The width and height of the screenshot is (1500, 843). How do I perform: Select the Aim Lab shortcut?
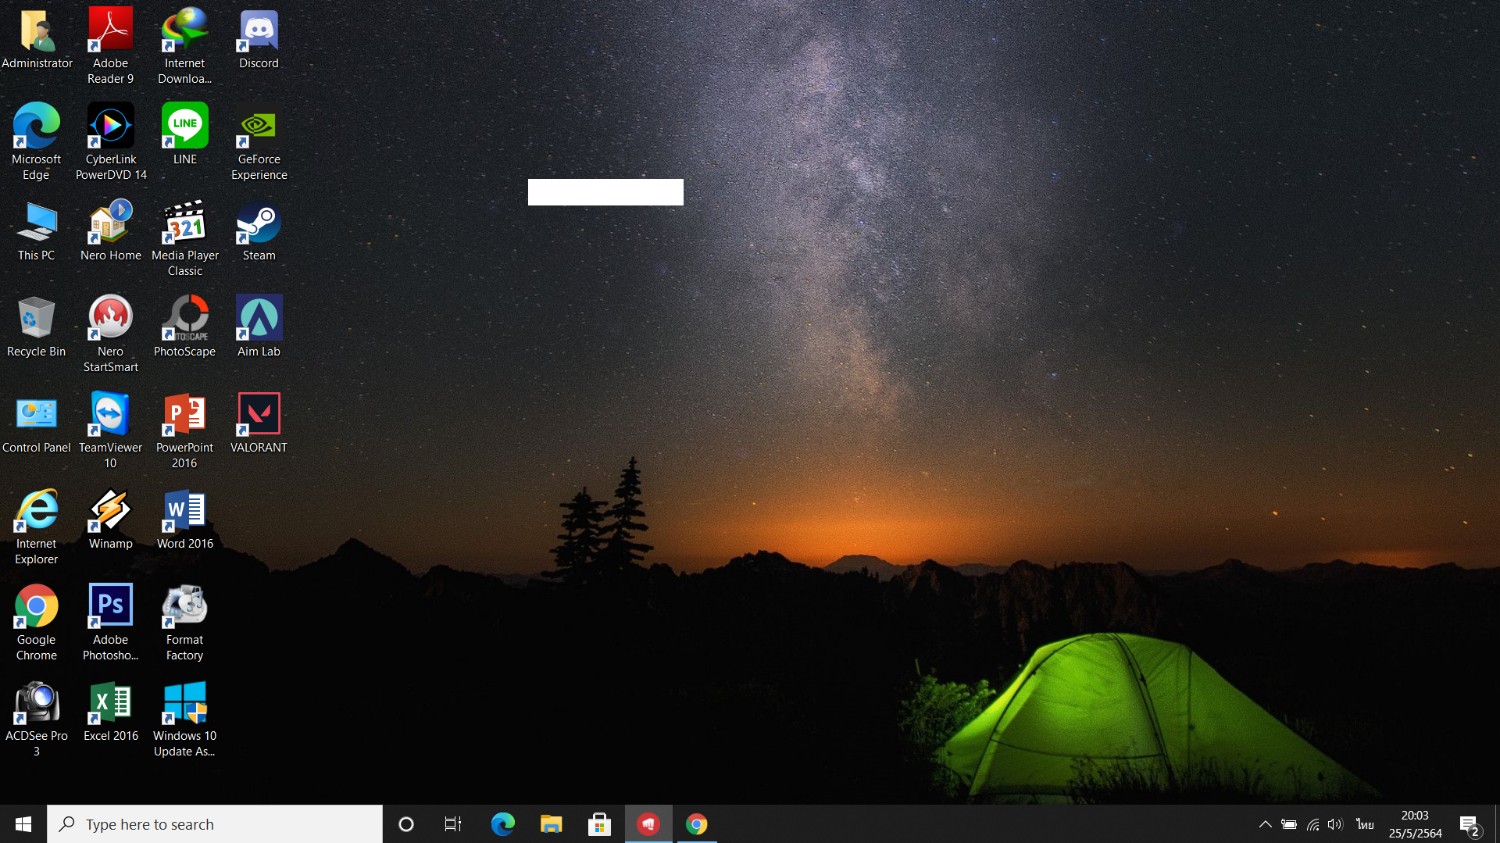point(259,327)
